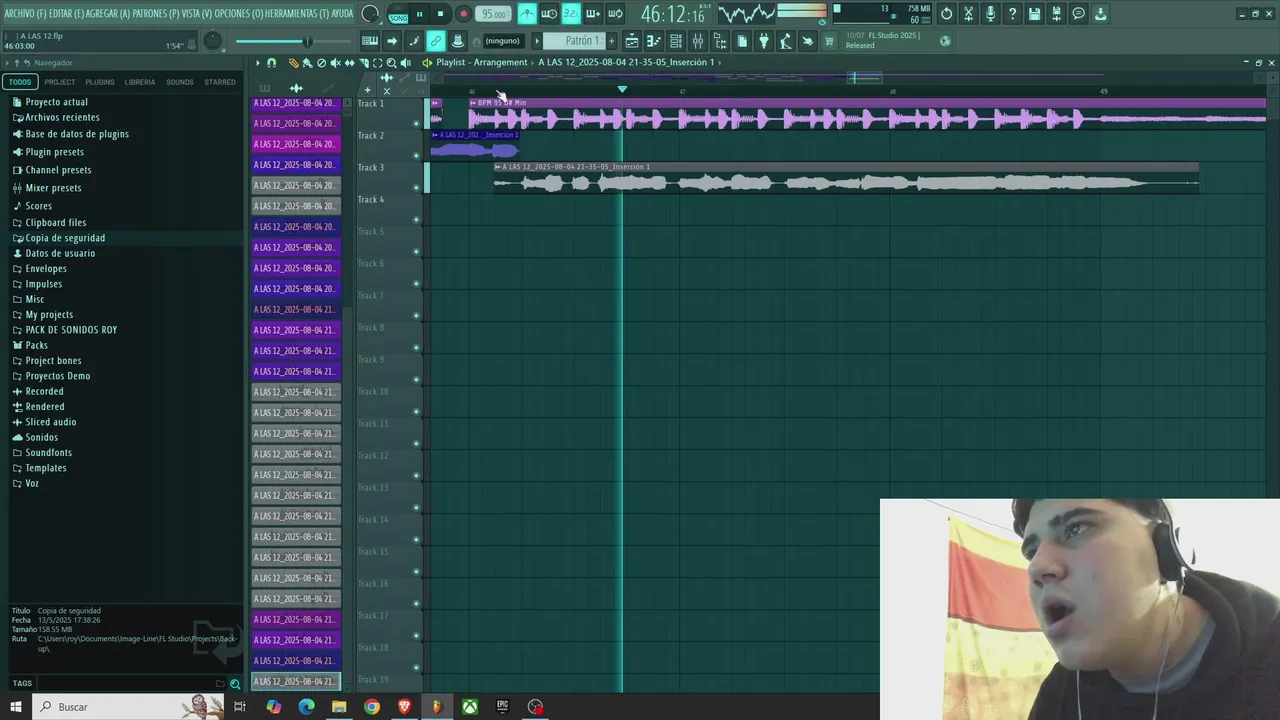The image size is (1280, 720).
Task: Mute Track 1 with its green dot
Action: coord(416,124)
